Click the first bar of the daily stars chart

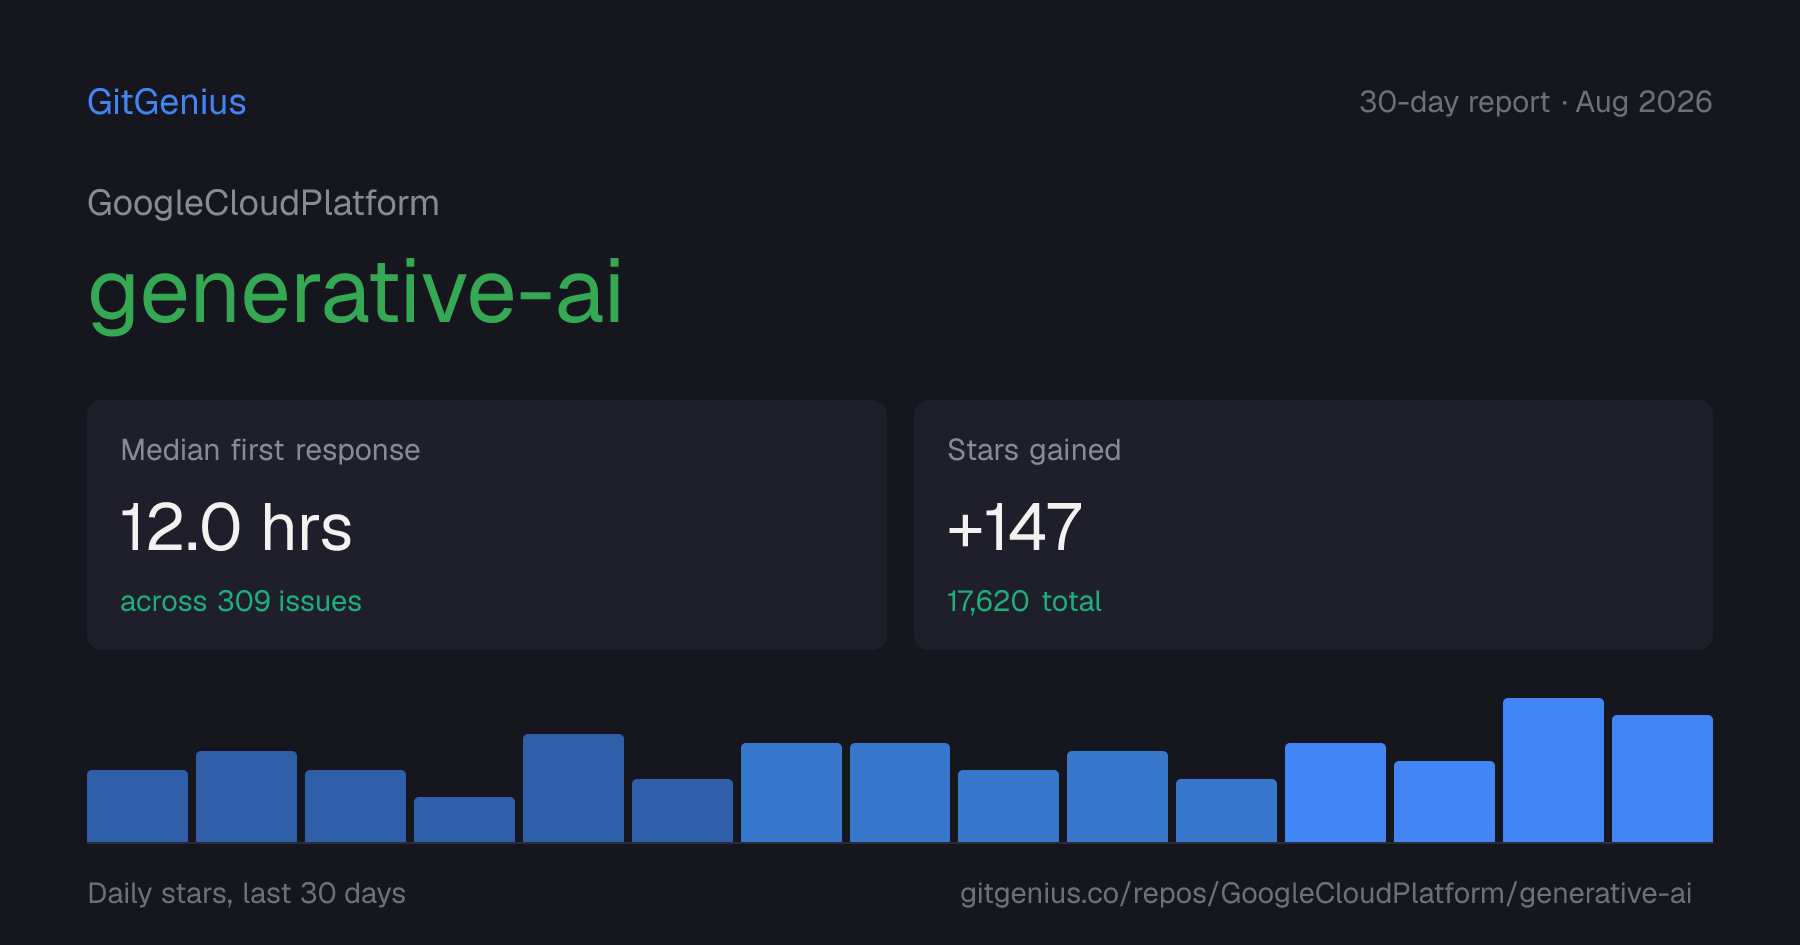click(137, 806)
